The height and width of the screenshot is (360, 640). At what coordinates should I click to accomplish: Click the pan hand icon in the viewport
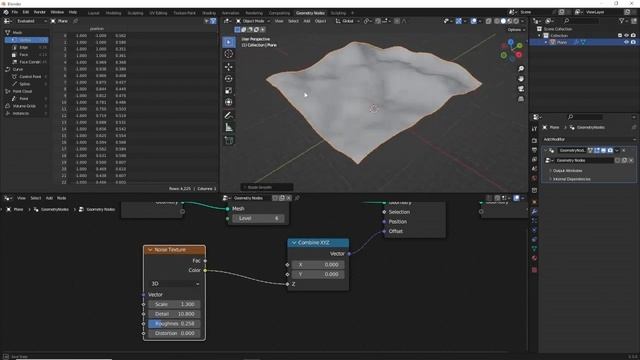pyautogui.click(x=521, y=79)
